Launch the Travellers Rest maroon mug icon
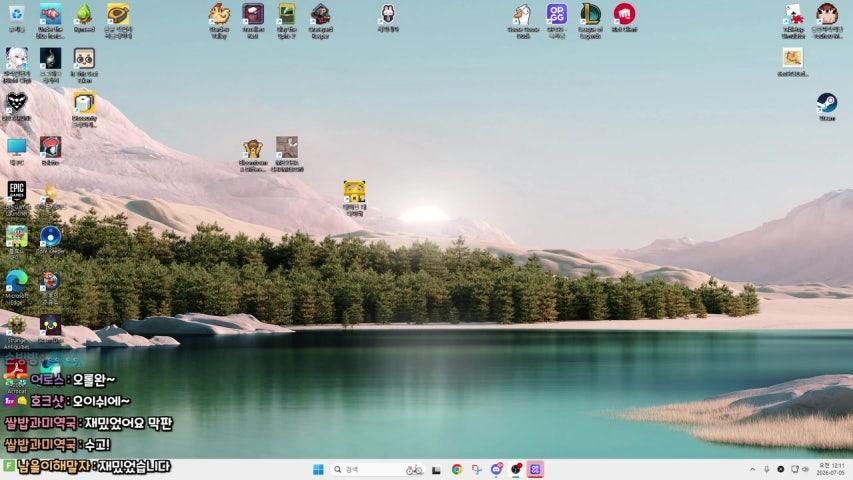 pos(253,15)
